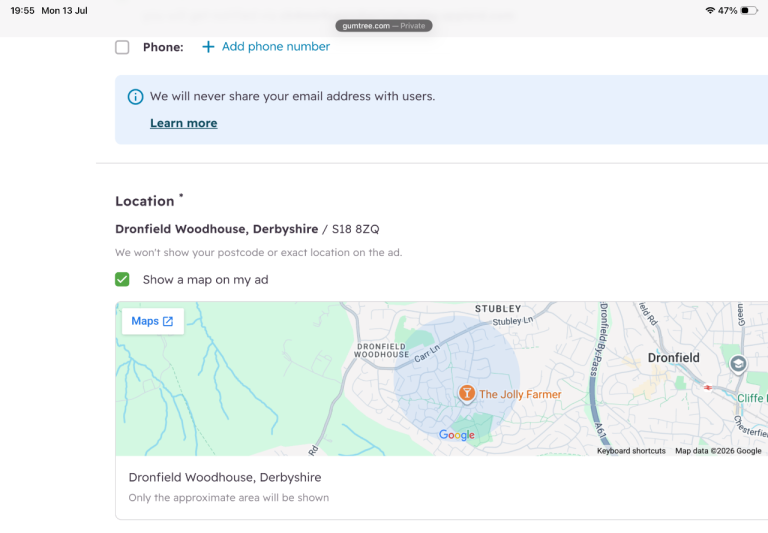The image size is (768, 533).
Task: Open the Maps button on map
Action: [x=152, y=321]
